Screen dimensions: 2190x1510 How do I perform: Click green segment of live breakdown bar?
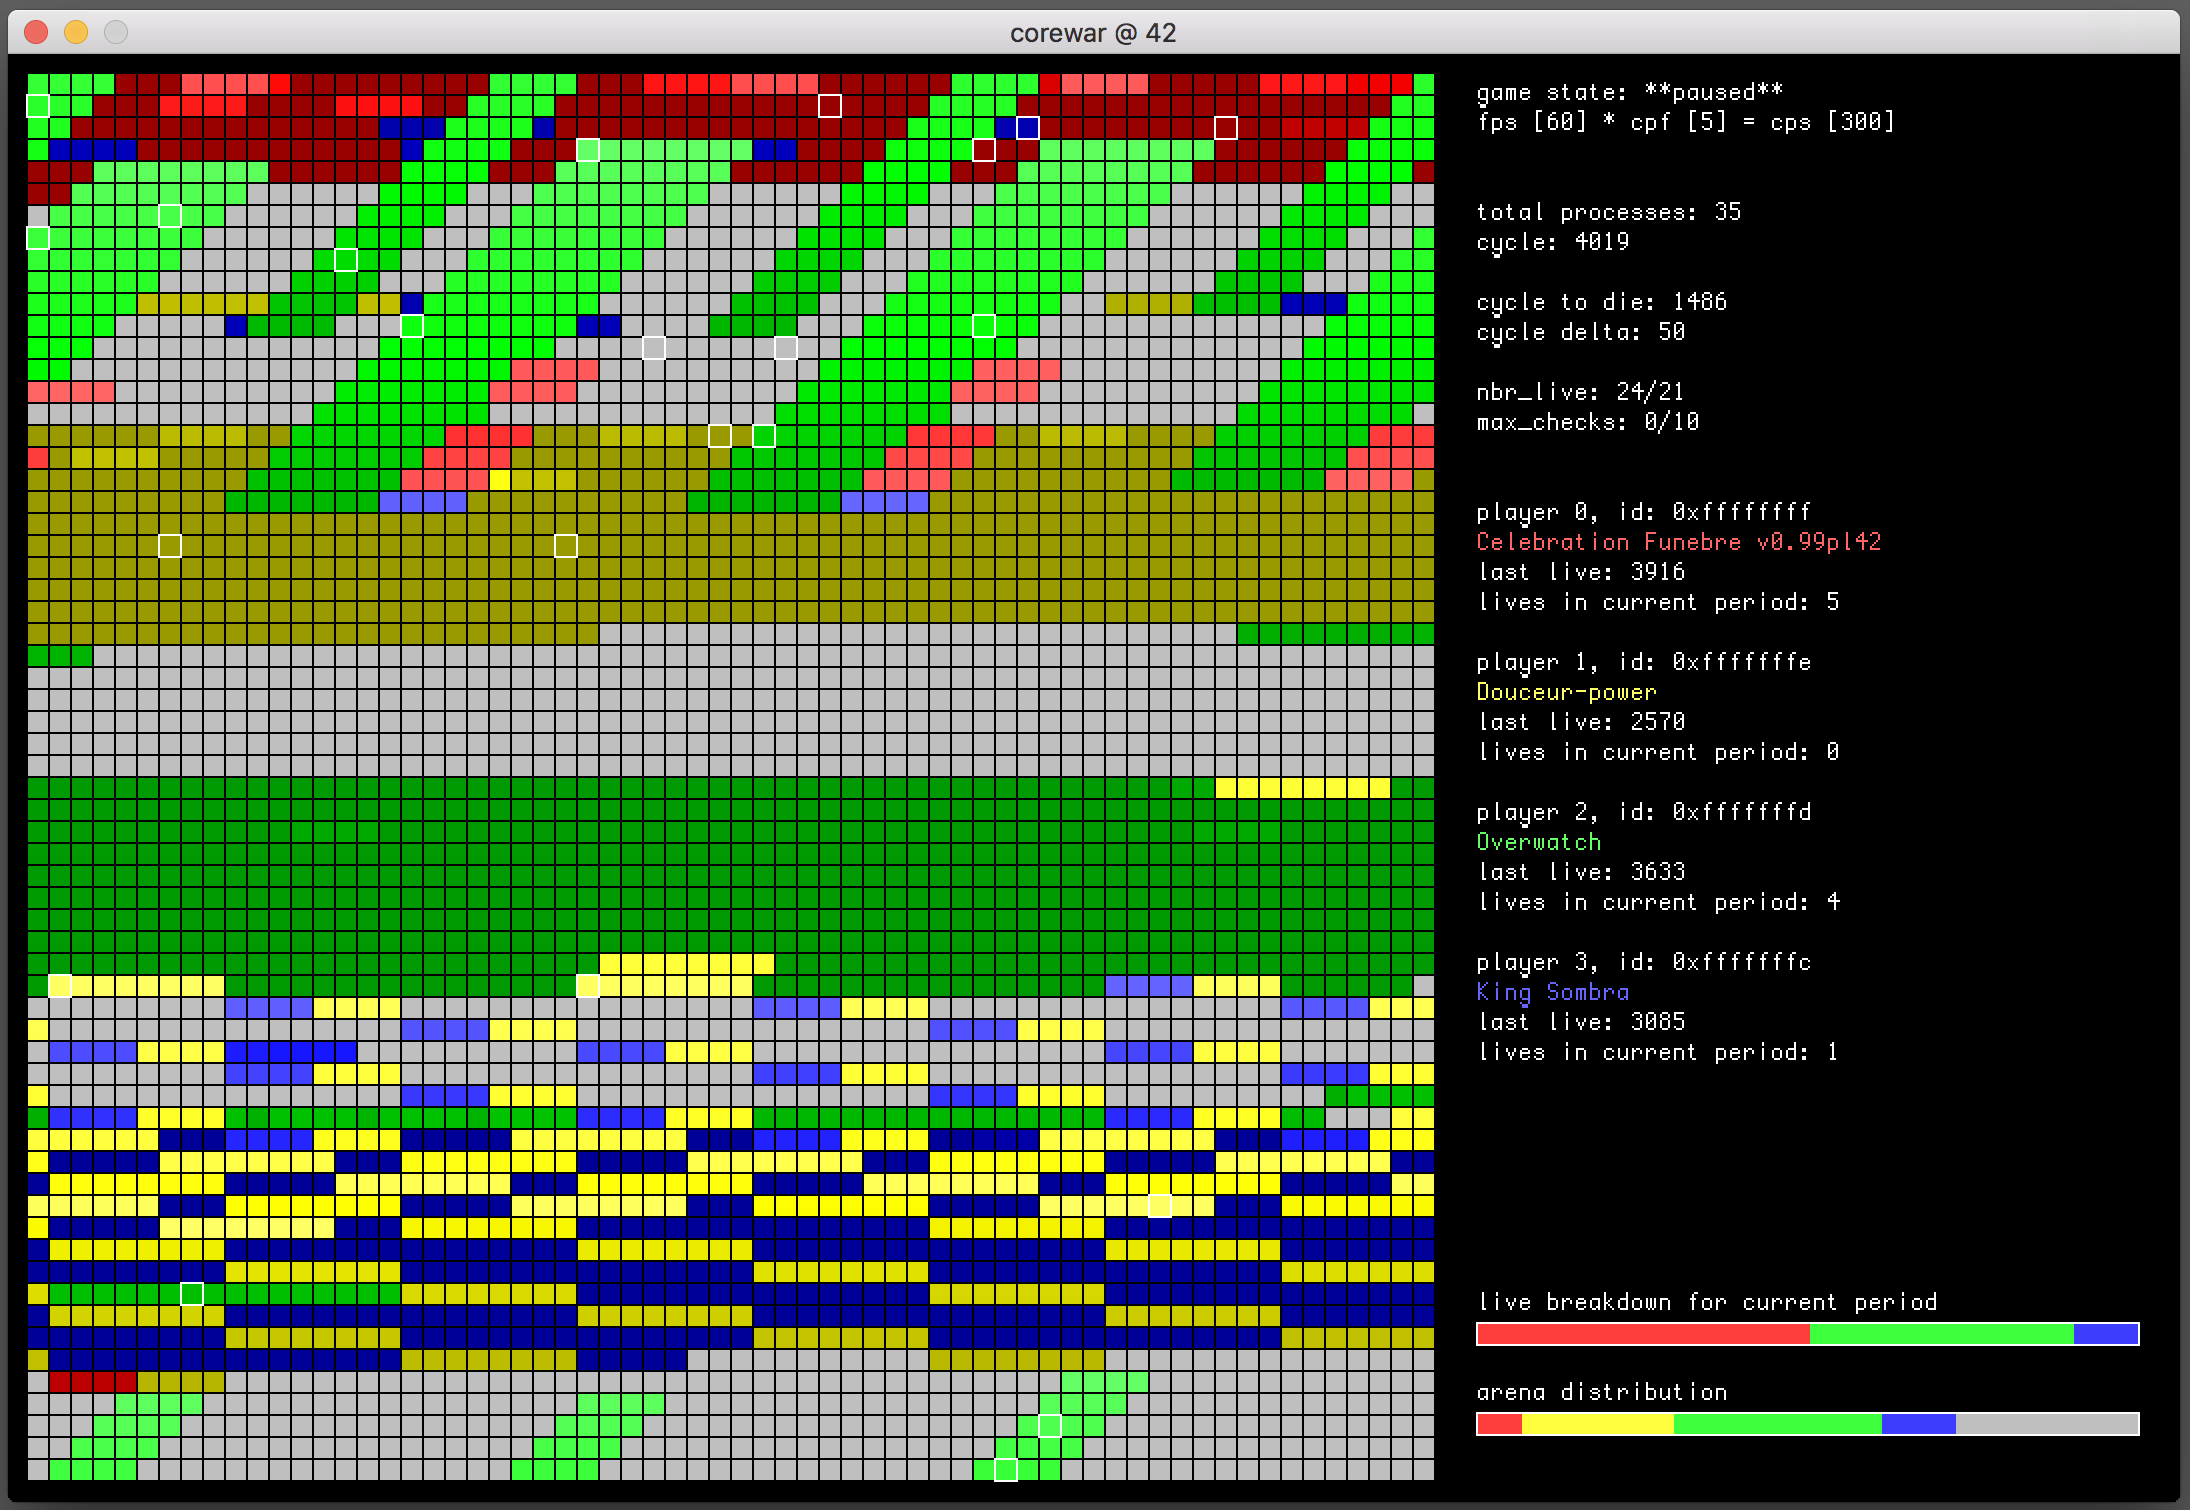pyautogui.click(x=1940, y=1334)
